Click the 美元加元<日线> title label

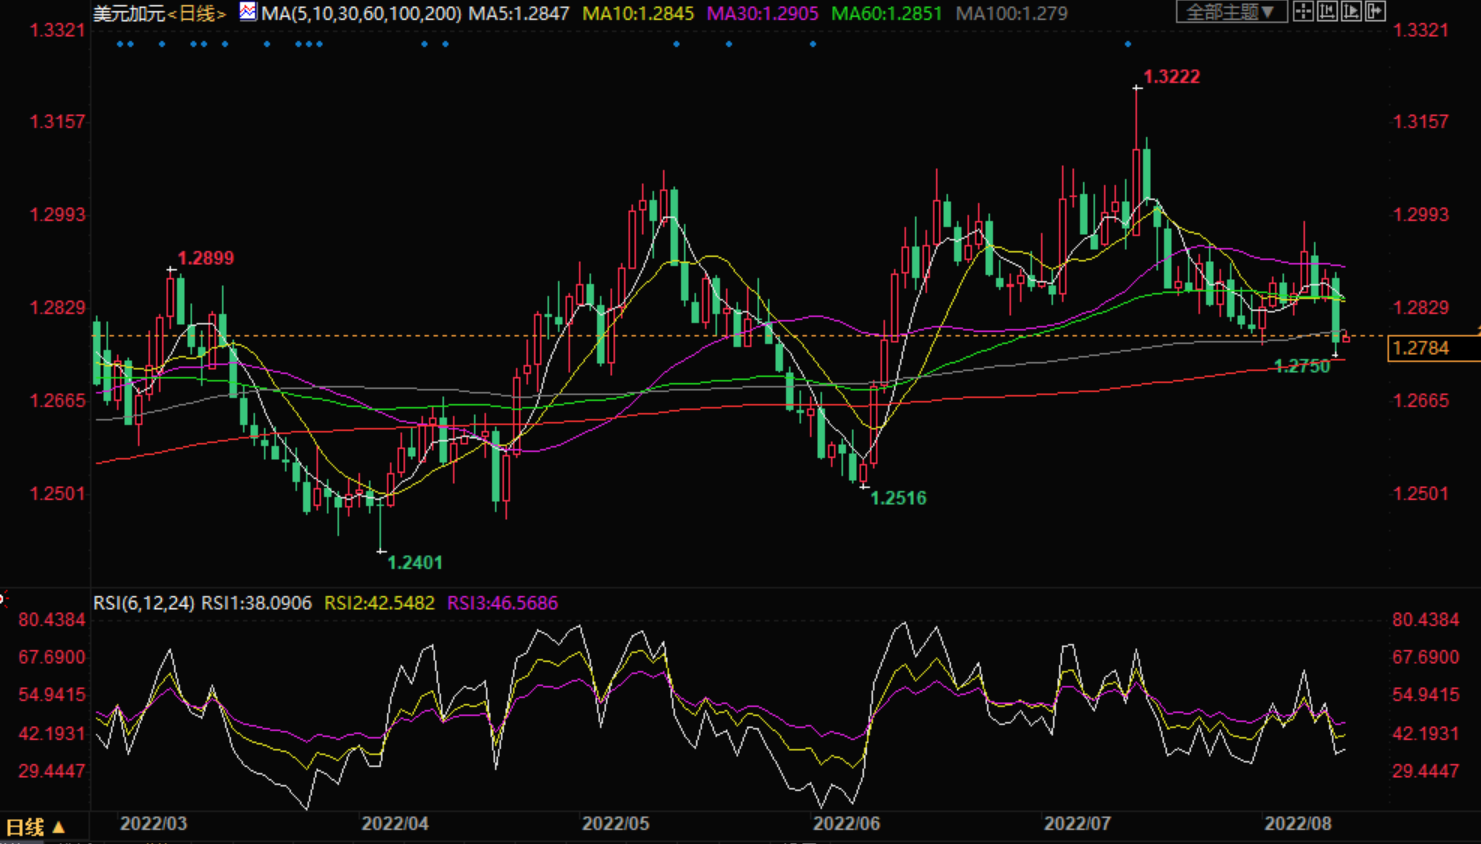click(159, 13)
